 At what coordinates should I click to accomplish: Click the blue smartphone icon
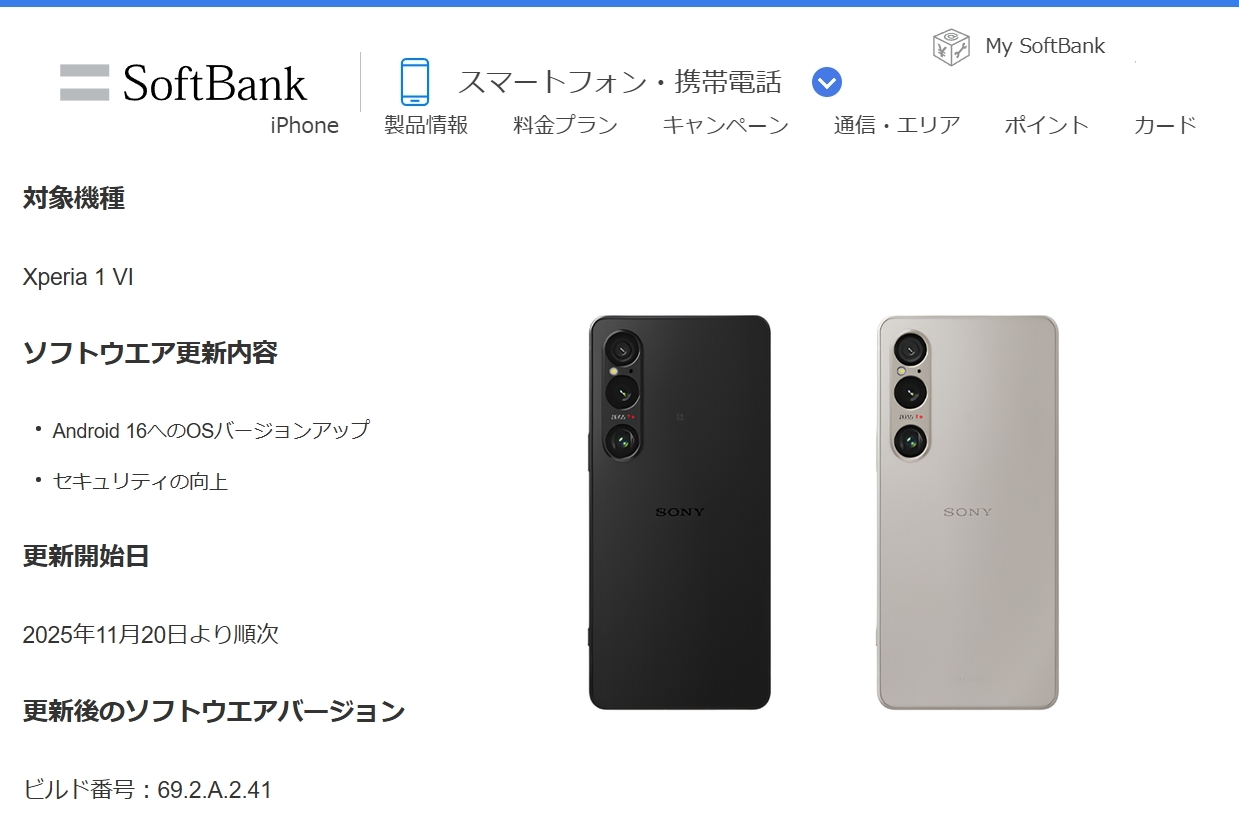[x=414, y=82]
